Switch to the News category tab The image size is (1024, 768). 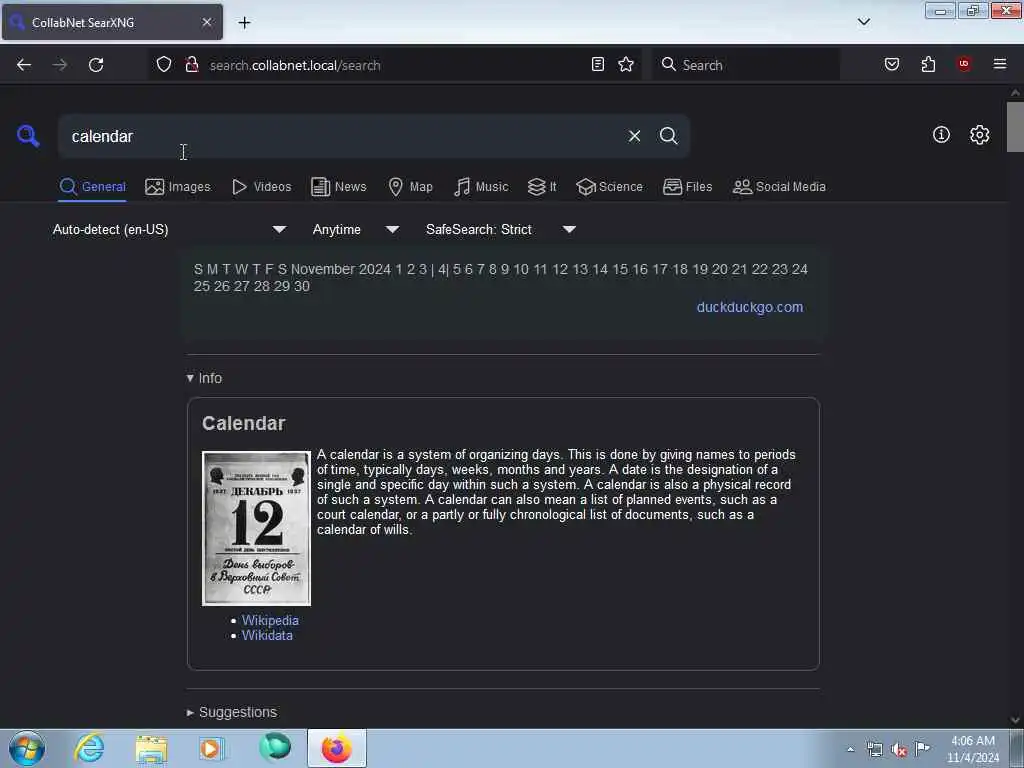[x=339, y=187]
